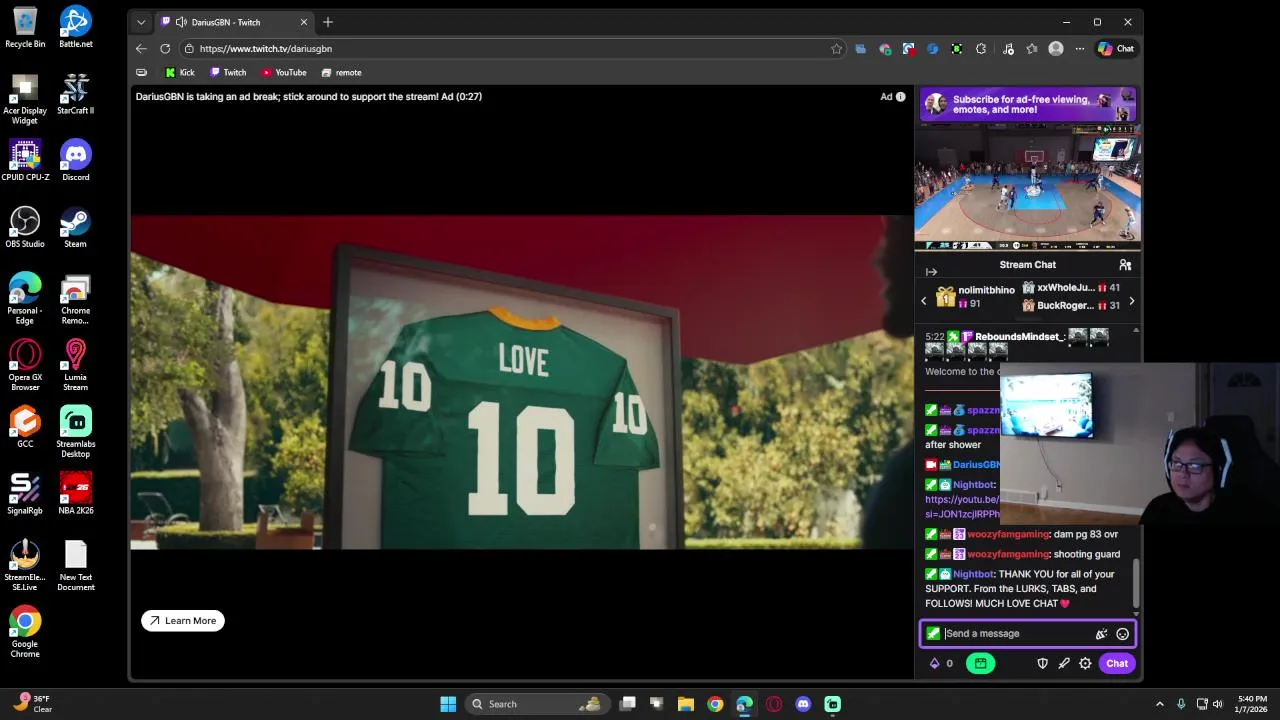The height and width of the screenshot is (720, 1280).
Task: Open YouTube bookmark in favorites bar
Action: [x=284, y=72]
